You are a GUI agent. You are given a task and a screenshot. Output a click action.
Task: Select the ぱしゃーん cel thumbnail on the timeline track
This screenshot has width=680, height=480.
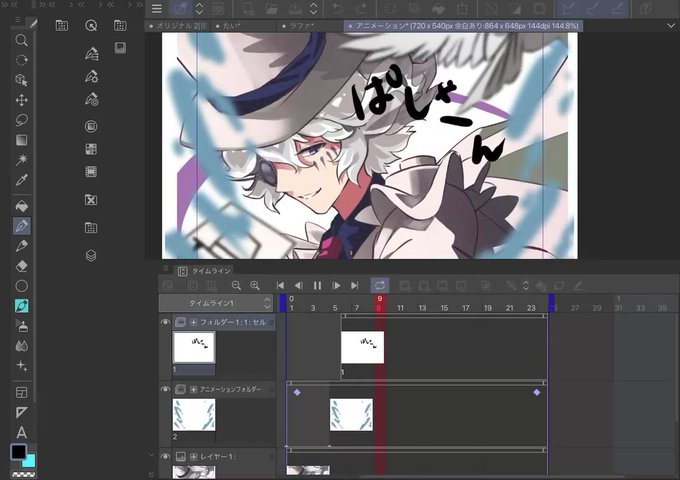pyautogui.click(x=363, y=347)
